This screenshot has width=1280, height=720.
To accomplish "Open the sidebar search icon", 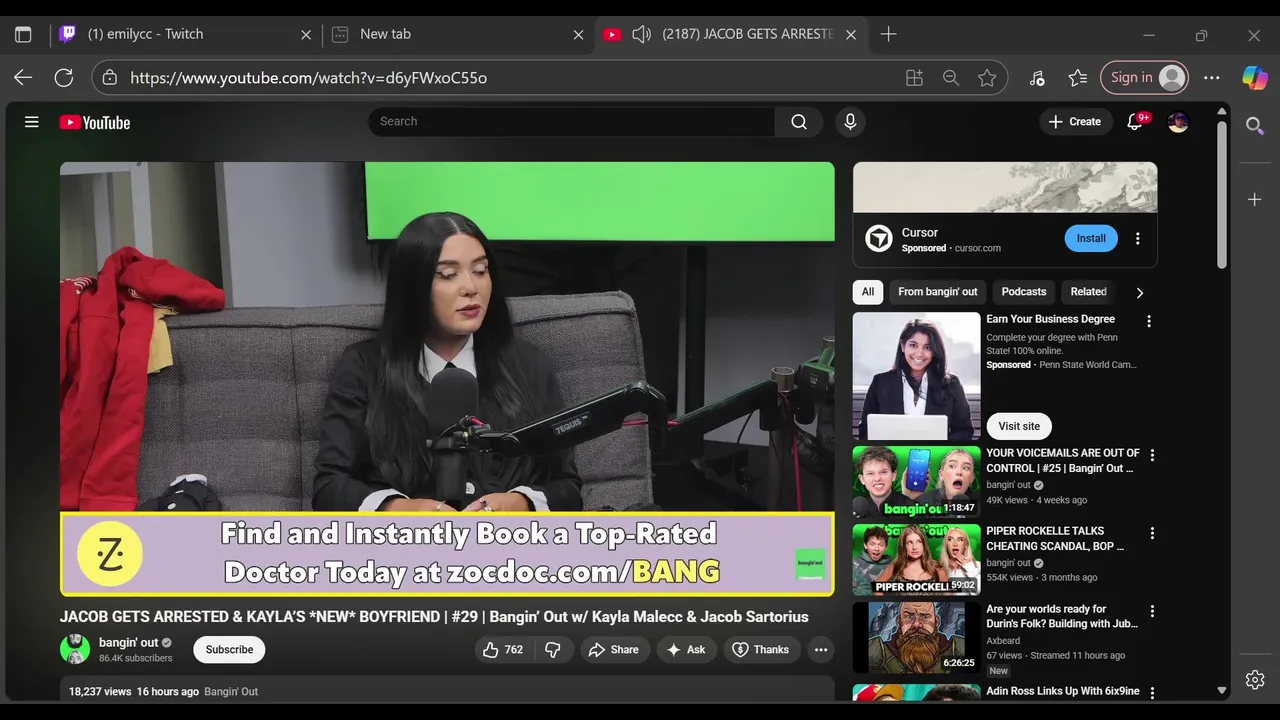I will (1255, 126).
